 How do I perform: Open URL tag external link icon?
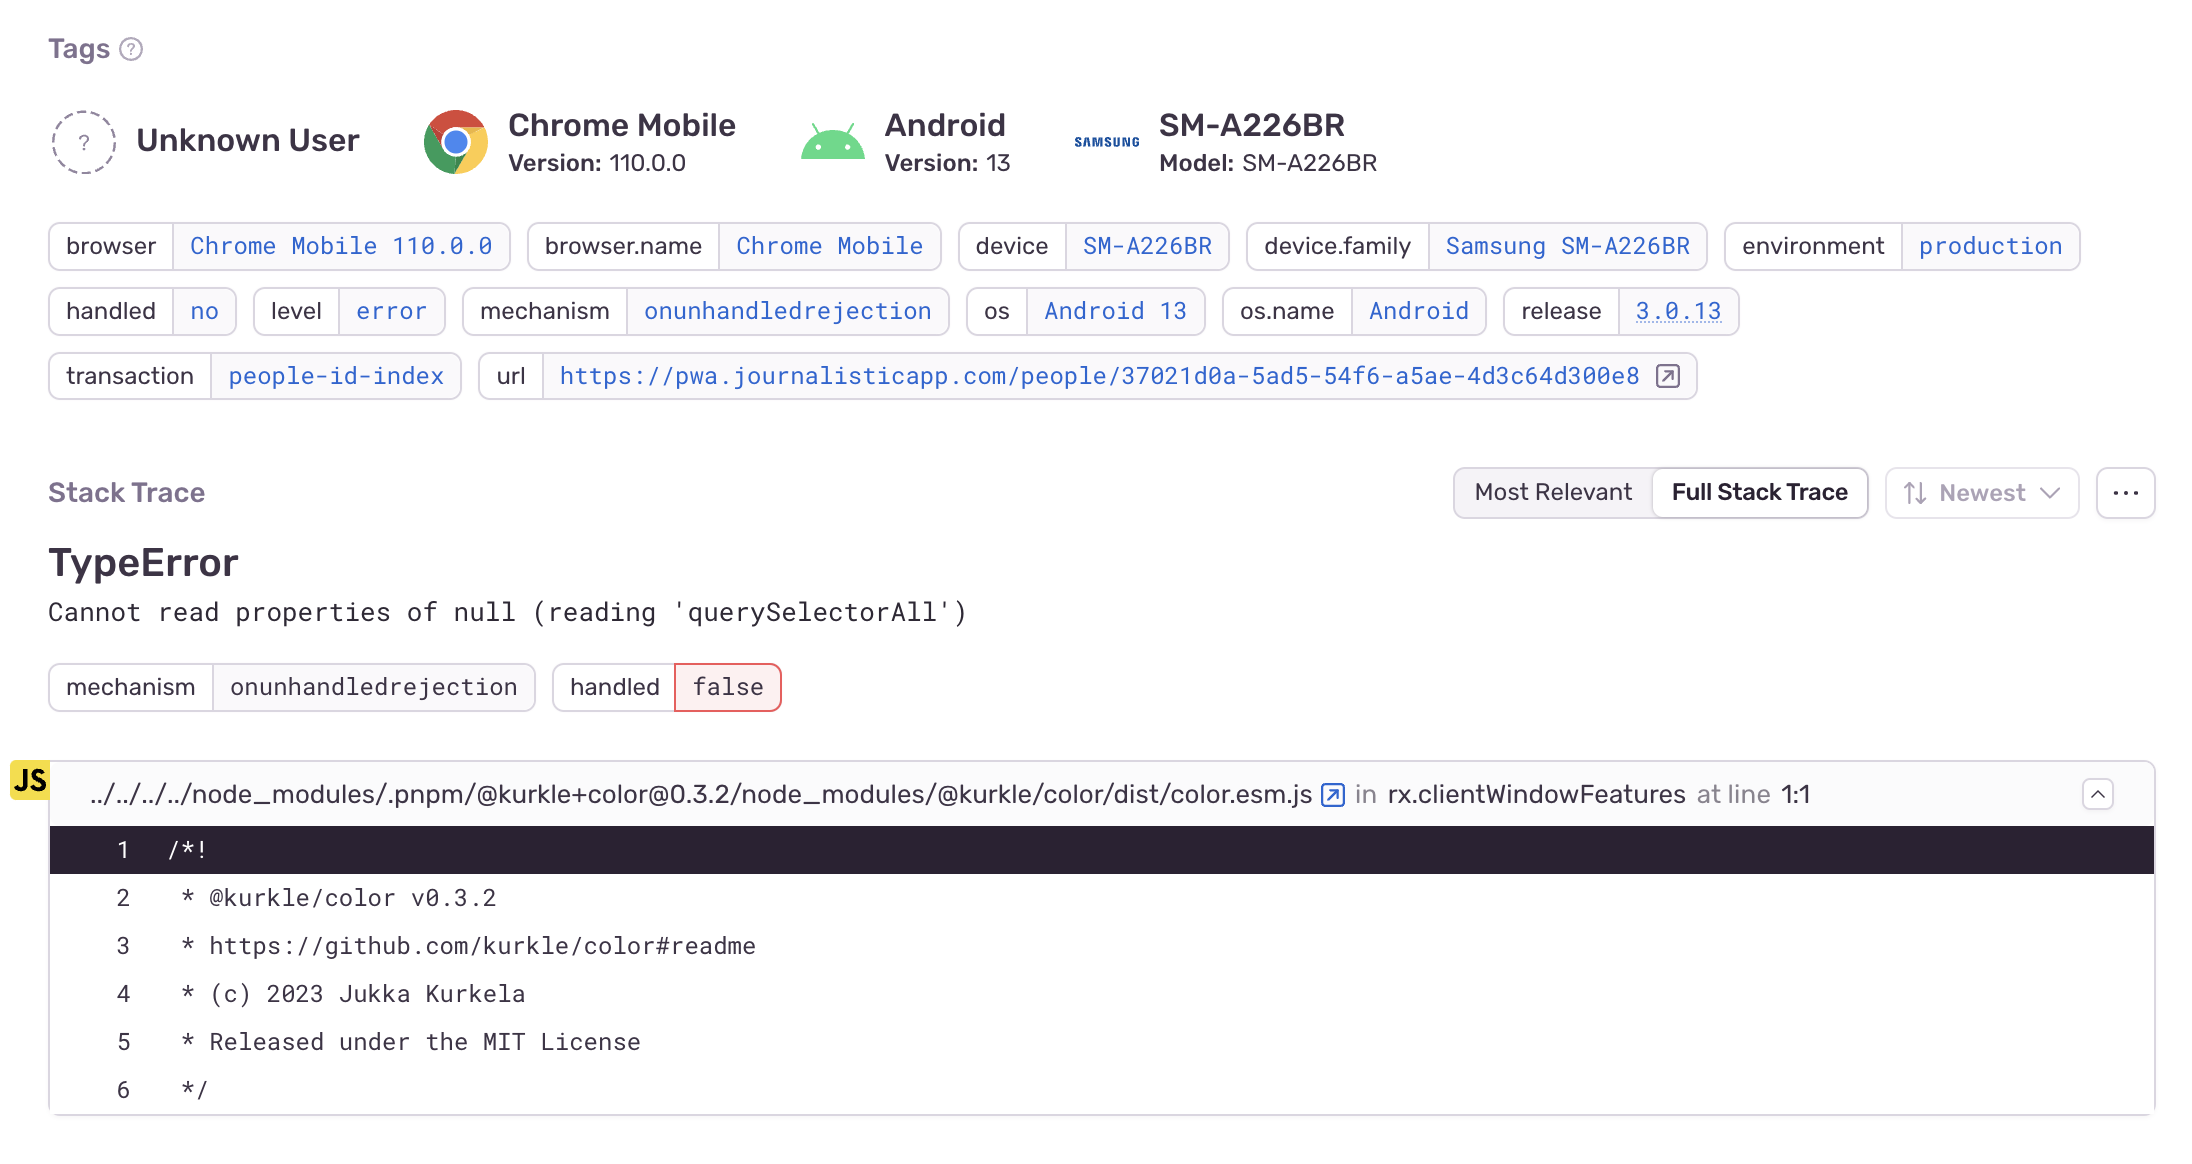tap(1668, 376)
